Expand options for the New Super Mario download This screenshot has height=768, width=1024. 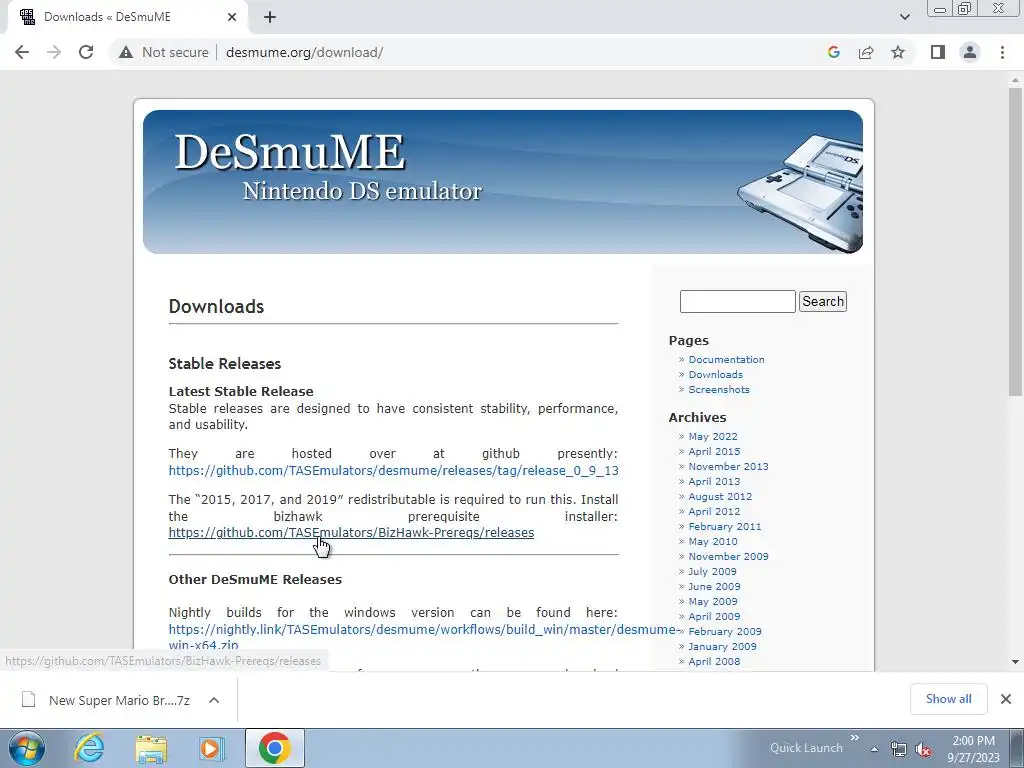pyautogui.click(x=214, y=701)
